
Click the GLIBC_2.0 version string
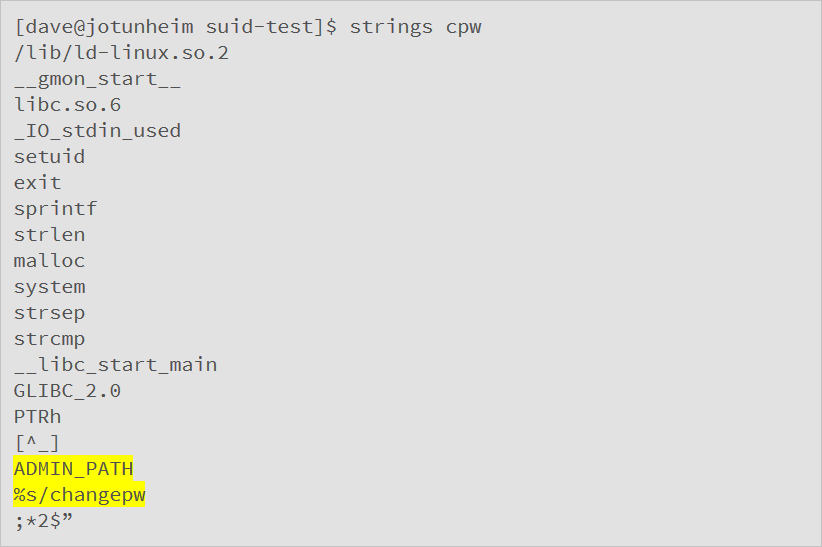[x=67, y=391]
